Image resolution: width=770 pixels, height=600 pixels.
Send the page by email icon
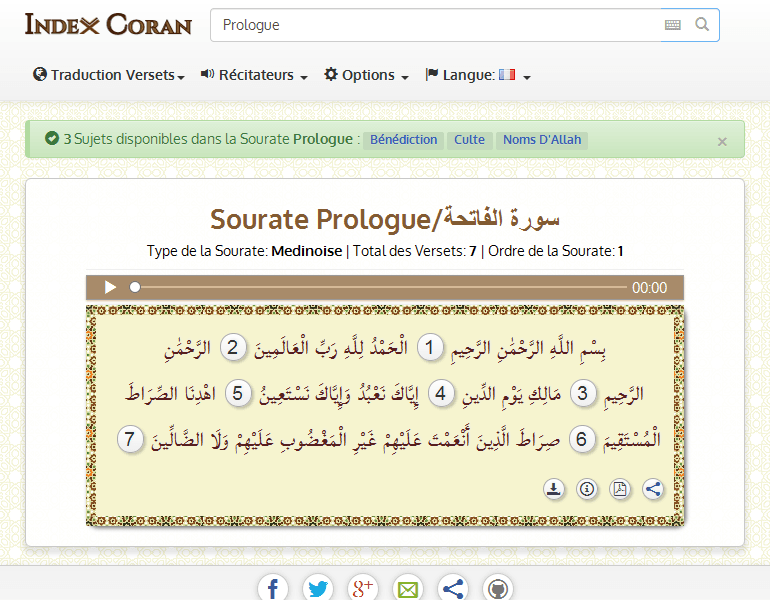pos(408,588)
